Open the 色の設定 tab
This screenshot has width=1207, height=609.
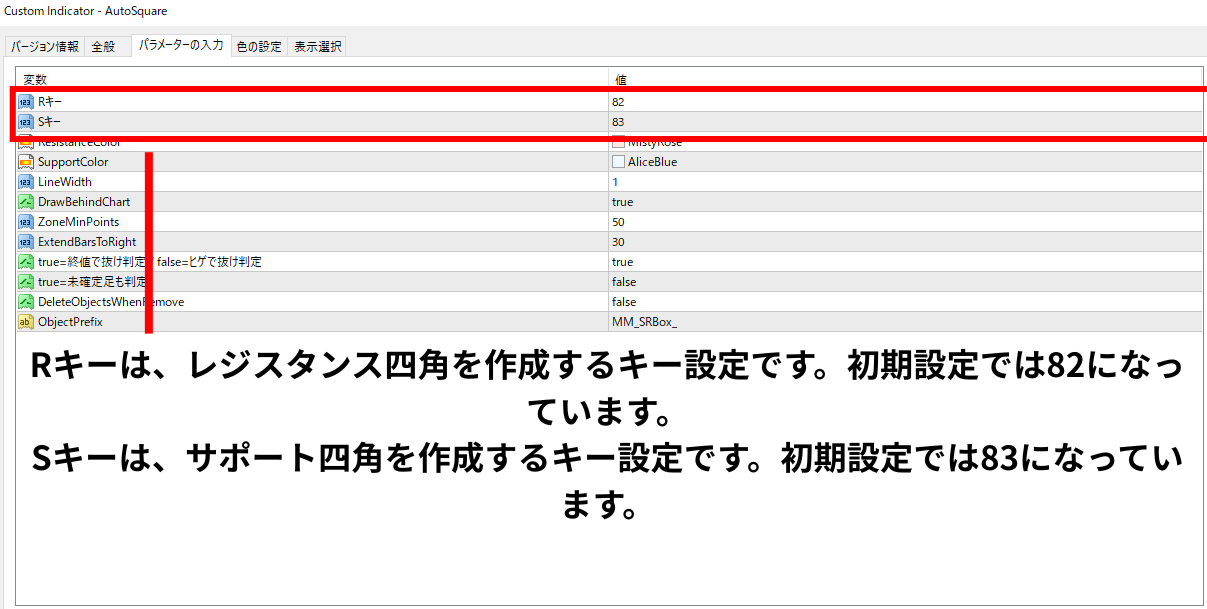pyautogui.click(x=259, y=47)
